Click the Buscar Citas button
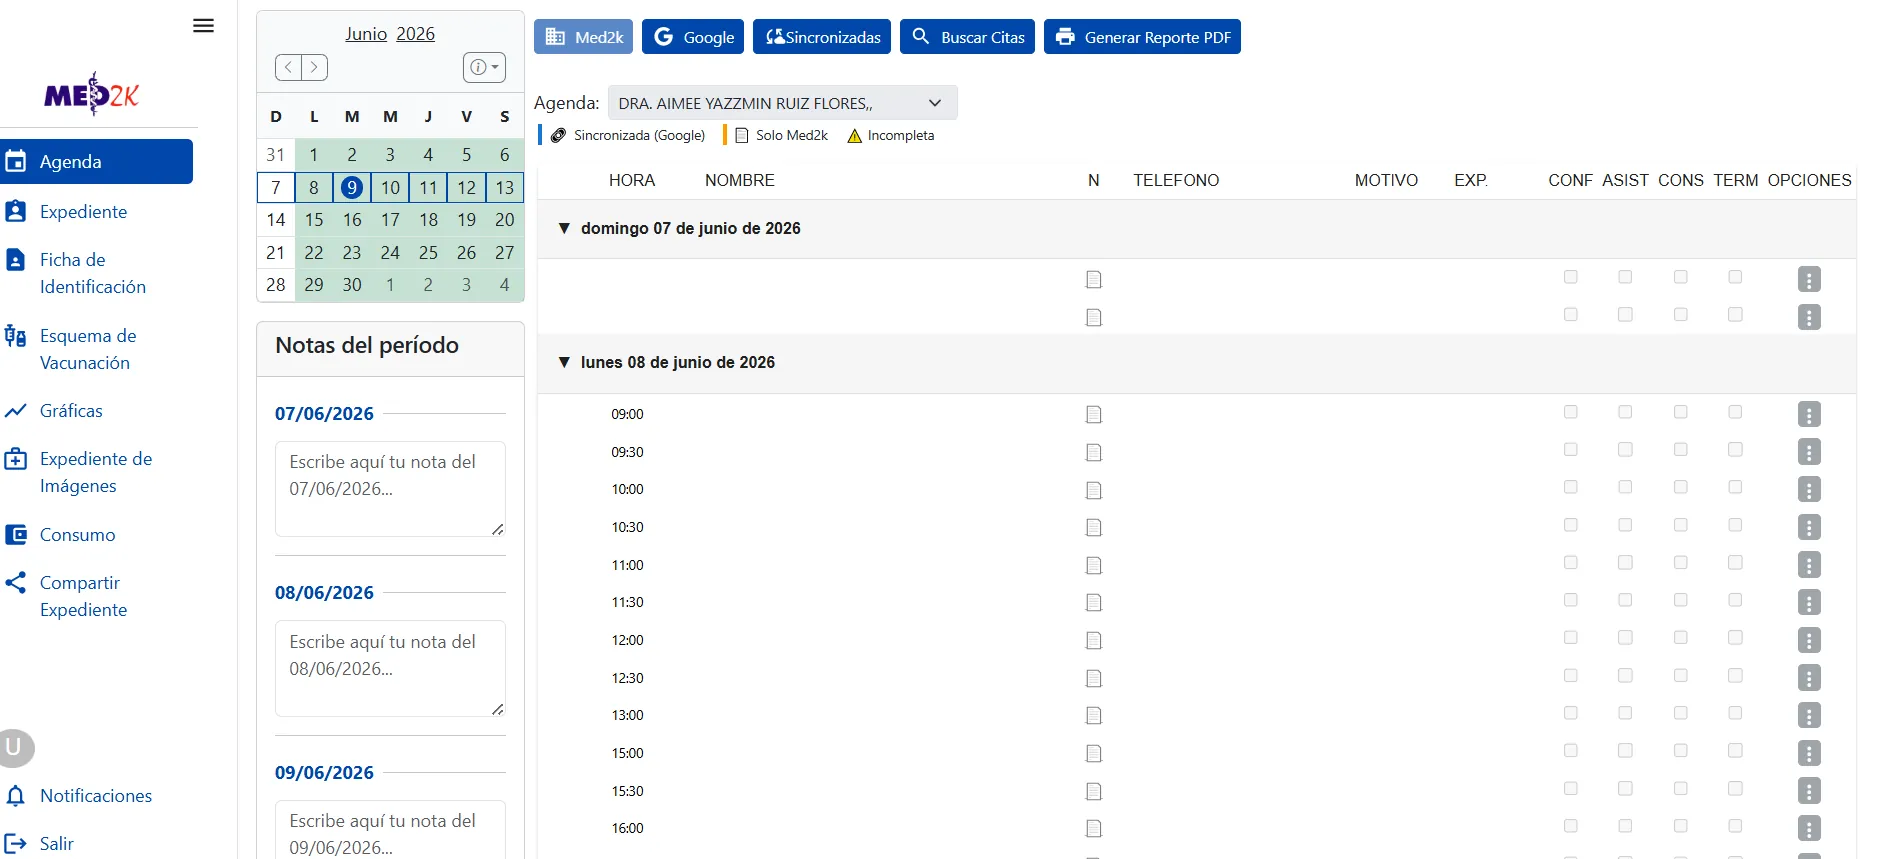 [967, 37]
